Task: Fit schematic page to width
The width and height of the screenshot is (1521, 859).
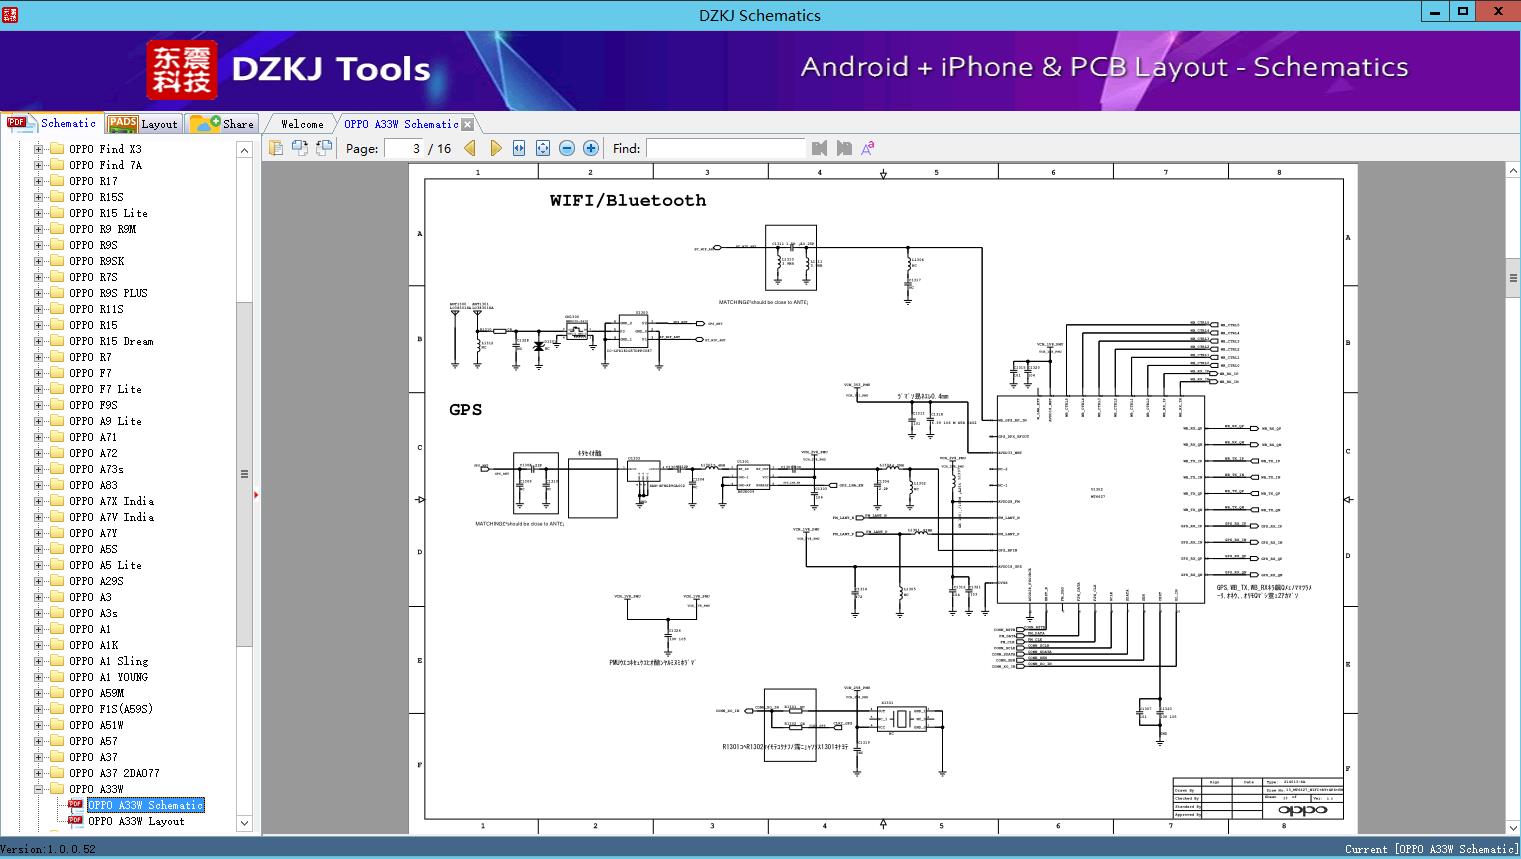Action: (x=519, y=148)
